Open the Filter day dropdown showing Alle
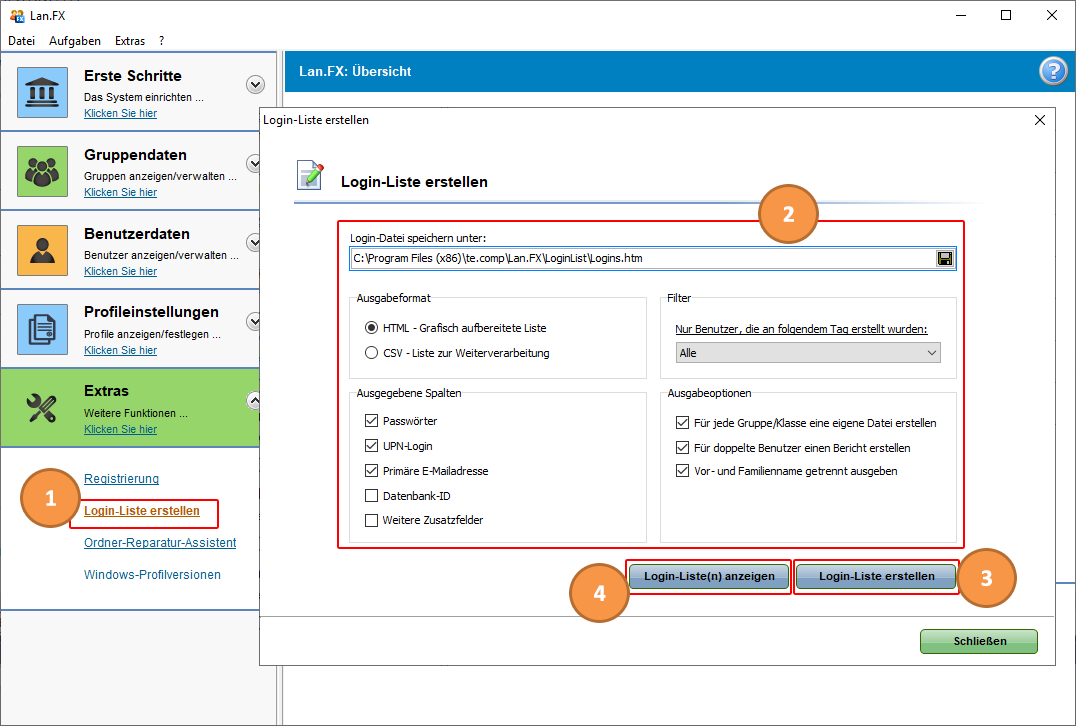Viewport: 1076px width, 726px height. click(808, 353)
